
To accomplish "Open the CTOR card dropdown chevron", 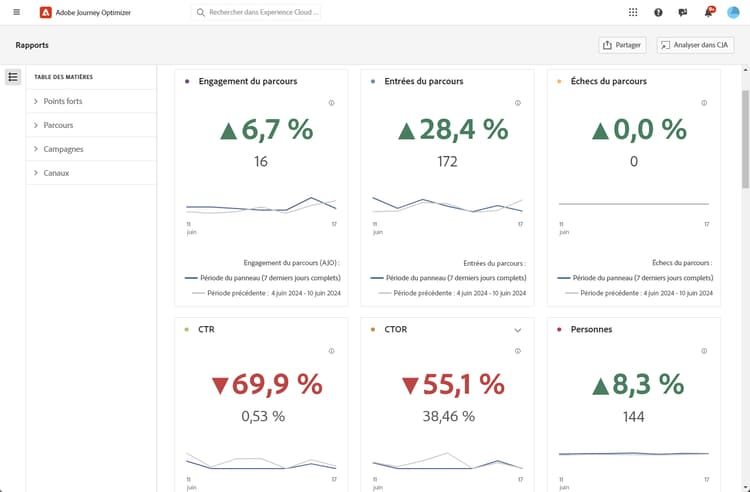I will coord(518,330).
